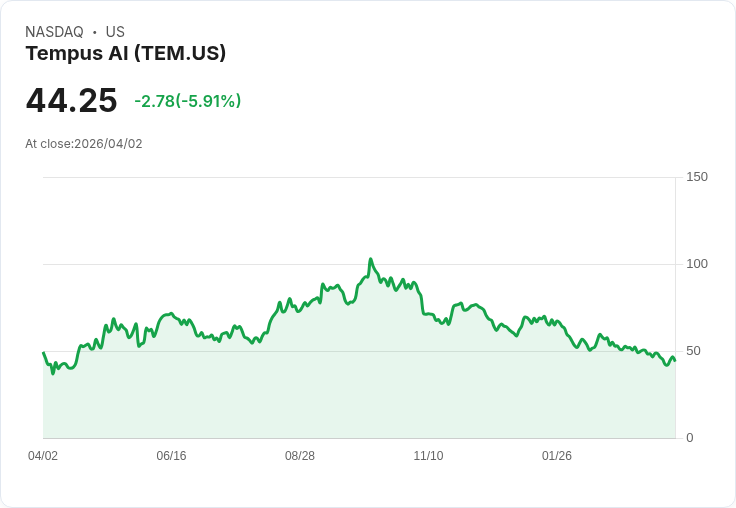Click the 150 gridline at chart top
Image resolution: width=736 pixels, height=508 pixels.
point(359,177)
